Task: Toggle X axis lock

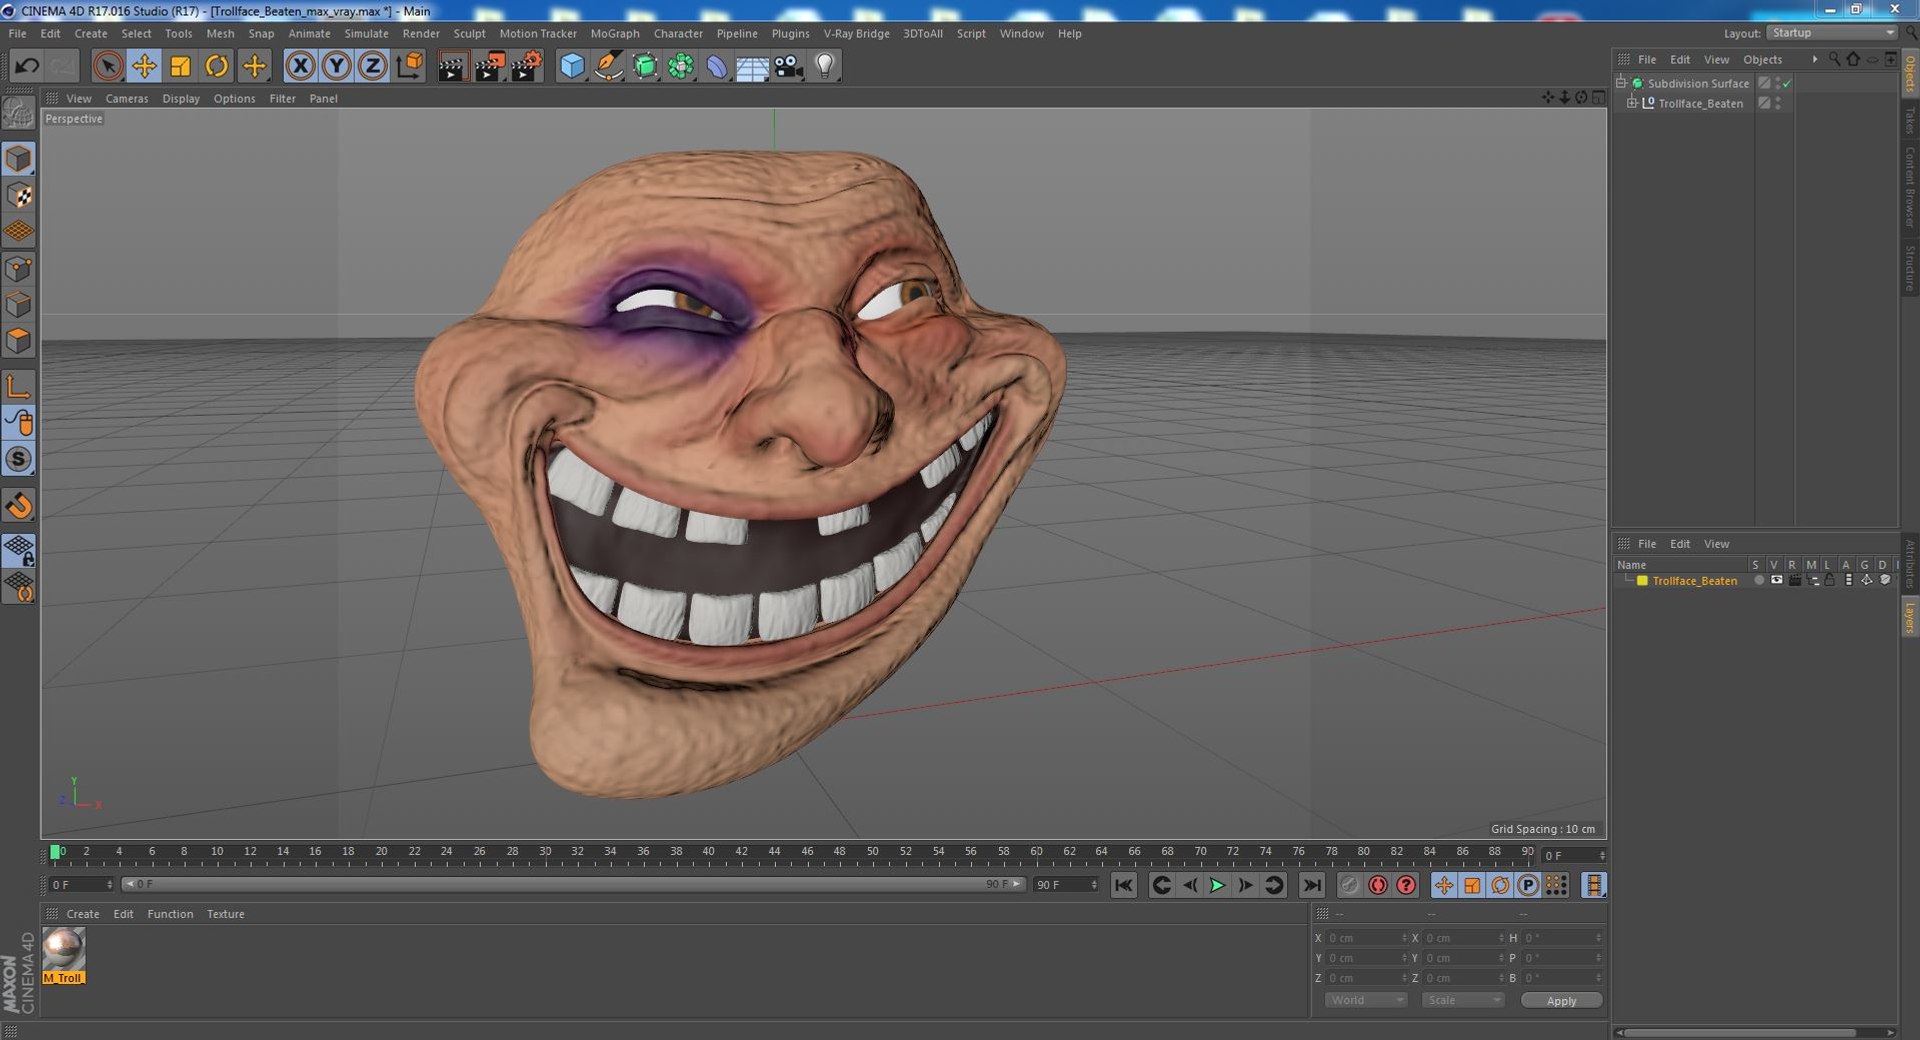Action: click(x=300, y=67)
